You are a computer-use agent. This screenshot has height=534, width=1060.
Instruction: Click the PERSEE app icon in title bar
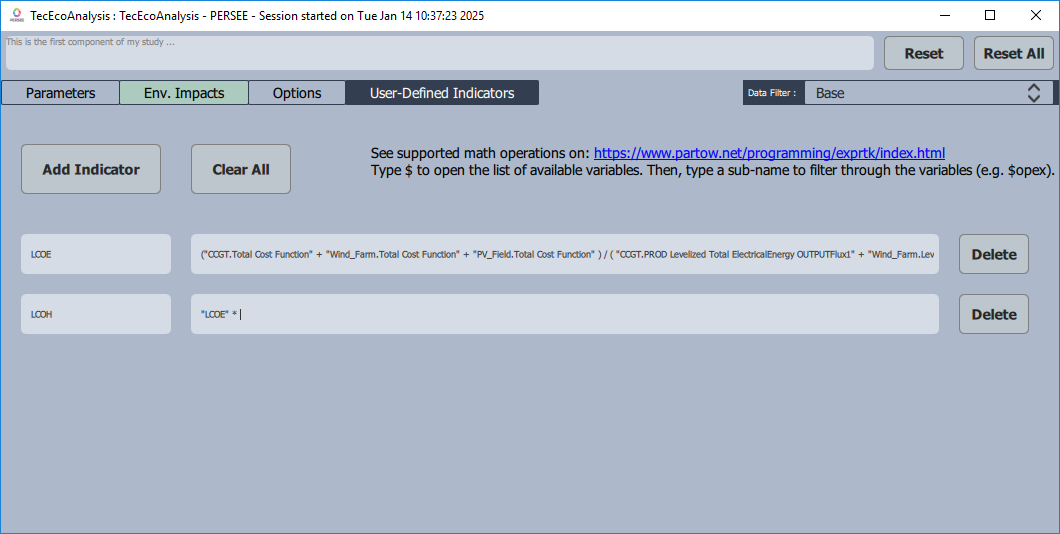pyautogui.click(x=17, y=15)
